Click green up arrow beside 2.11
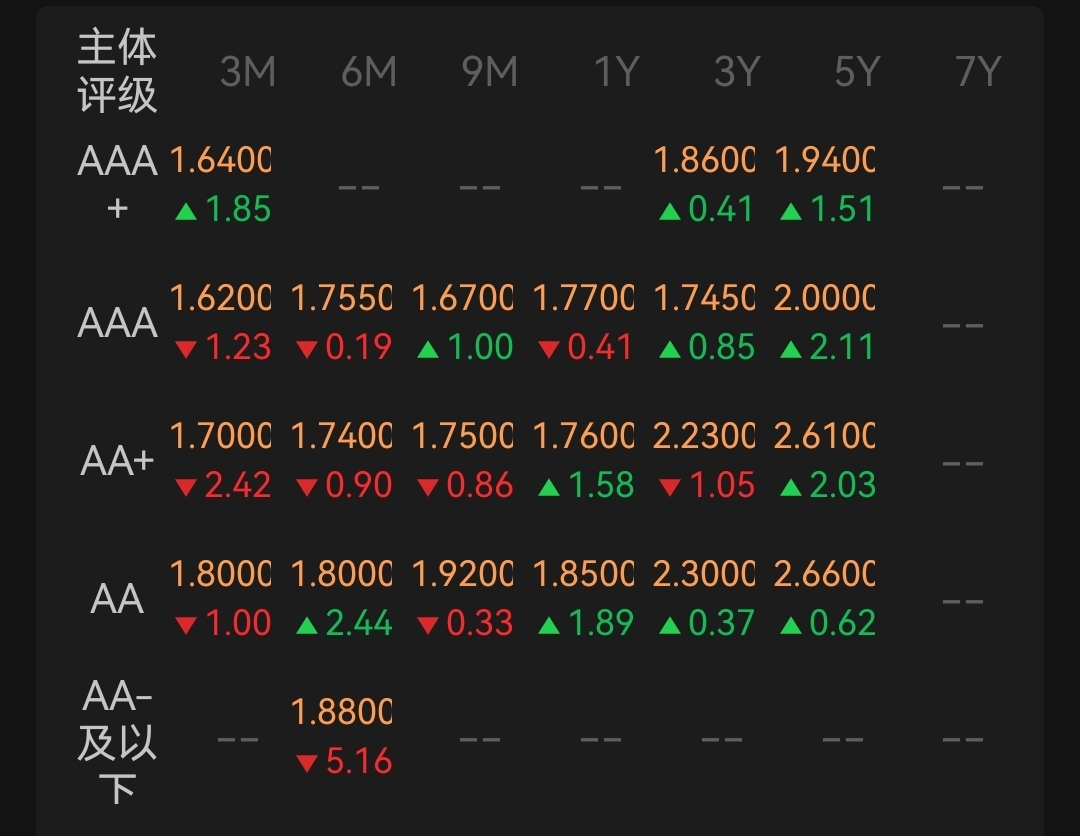This screenshot has height=836, width=1080. 791,349
